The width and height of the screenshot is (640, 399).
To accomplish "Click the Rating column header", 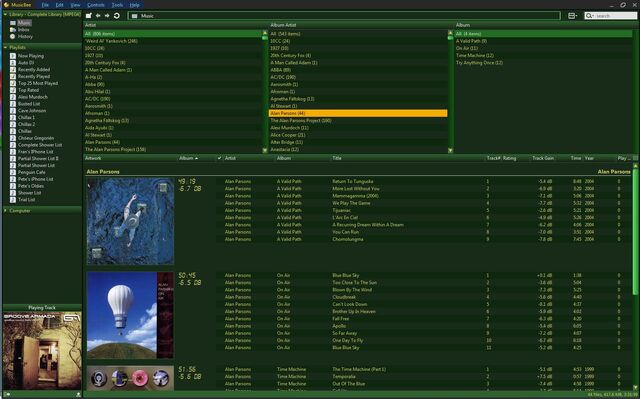I will tap(509, 158).
